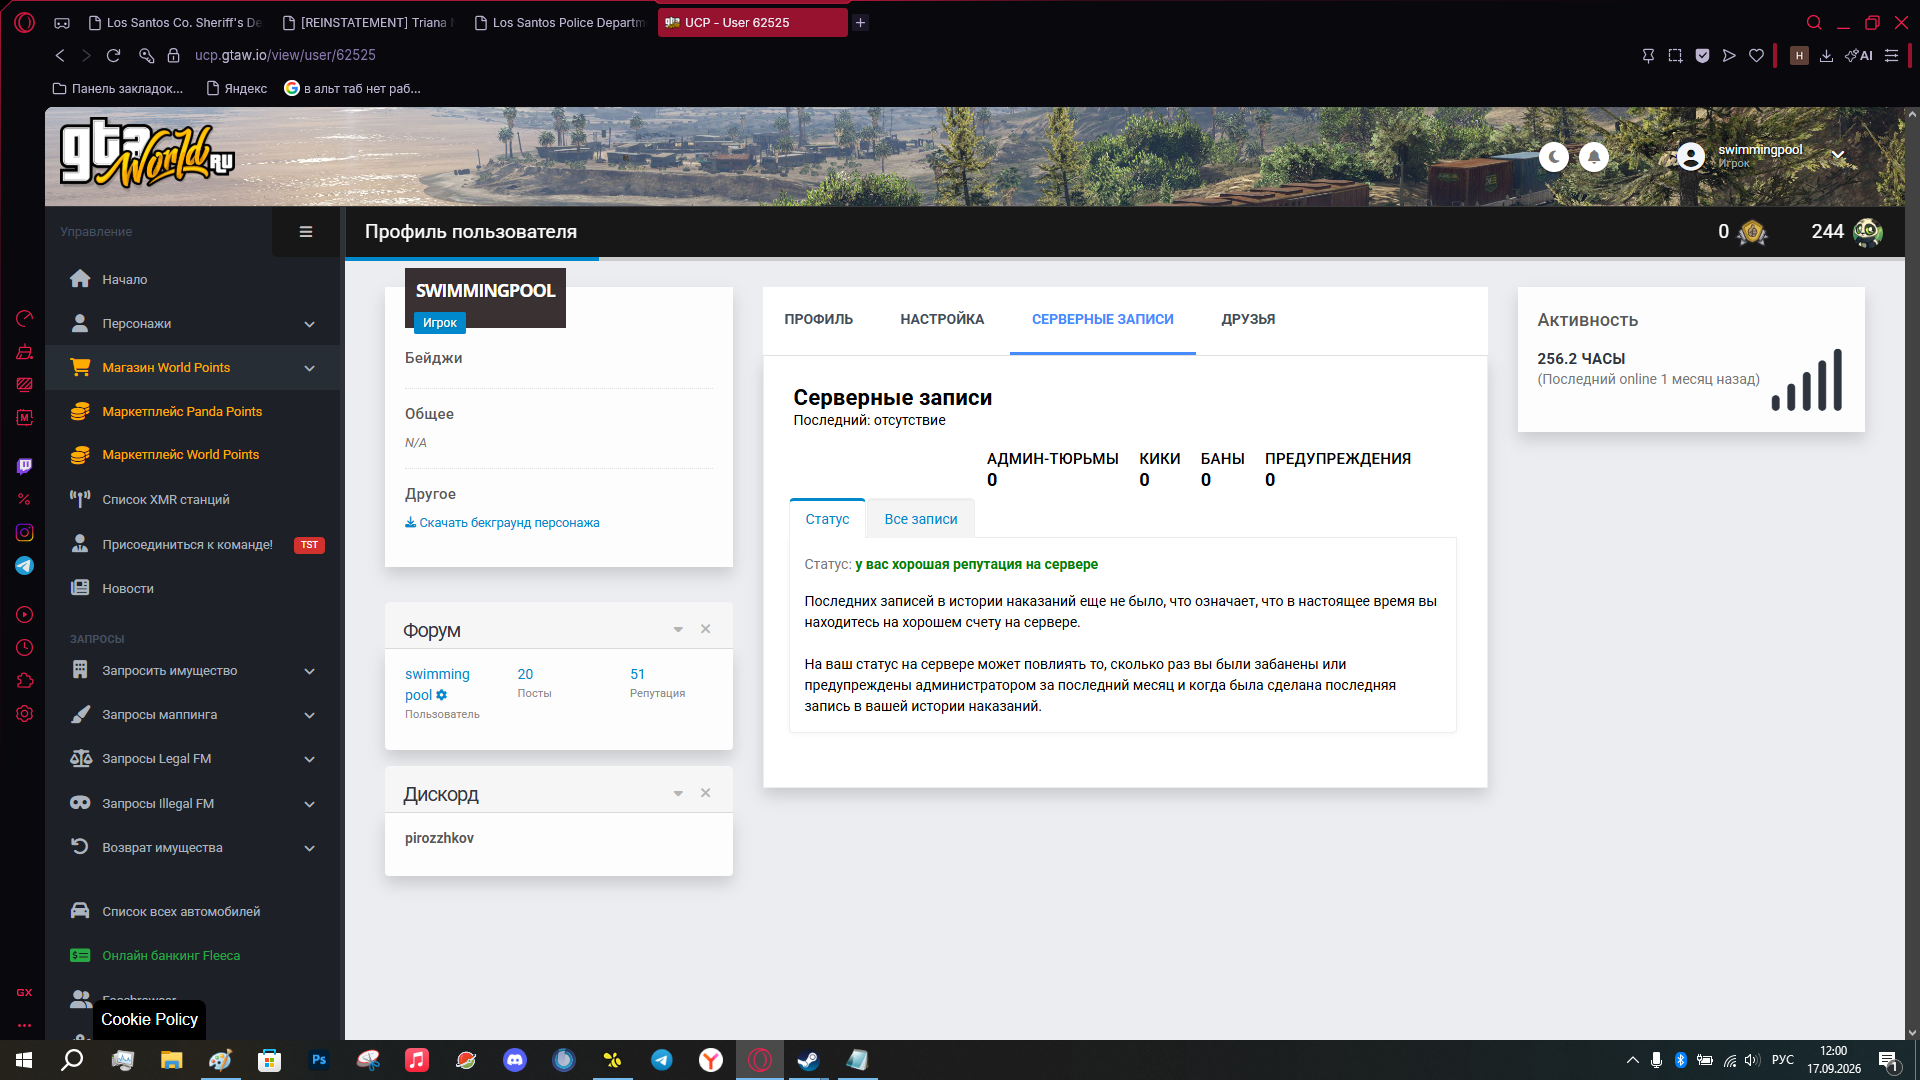Click the GTA World RU logo
1920x1080 pixels.
[x=148, y=154]
